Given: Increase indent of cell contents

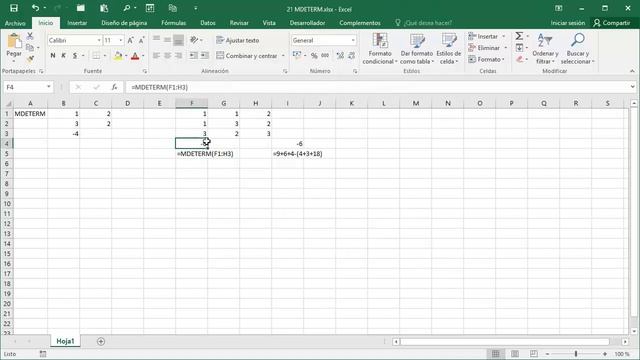Looking at the screenshot, I should pos(204,56).
